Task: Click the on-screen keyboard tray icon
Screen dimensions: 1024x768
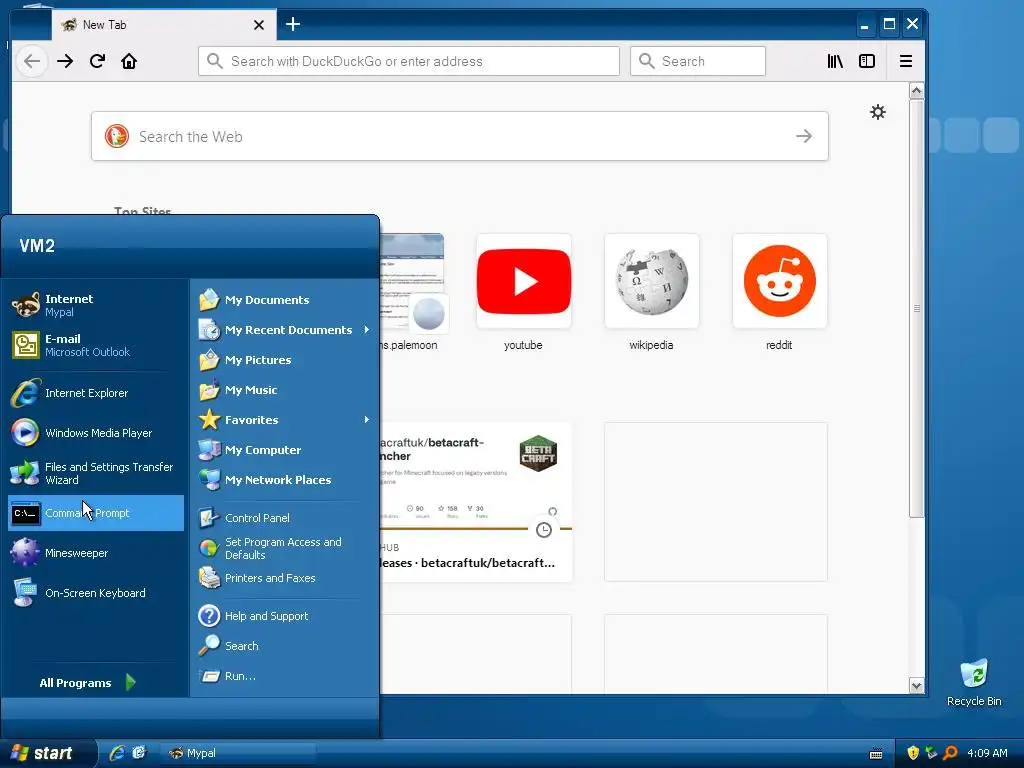Action: pos(876,754)
